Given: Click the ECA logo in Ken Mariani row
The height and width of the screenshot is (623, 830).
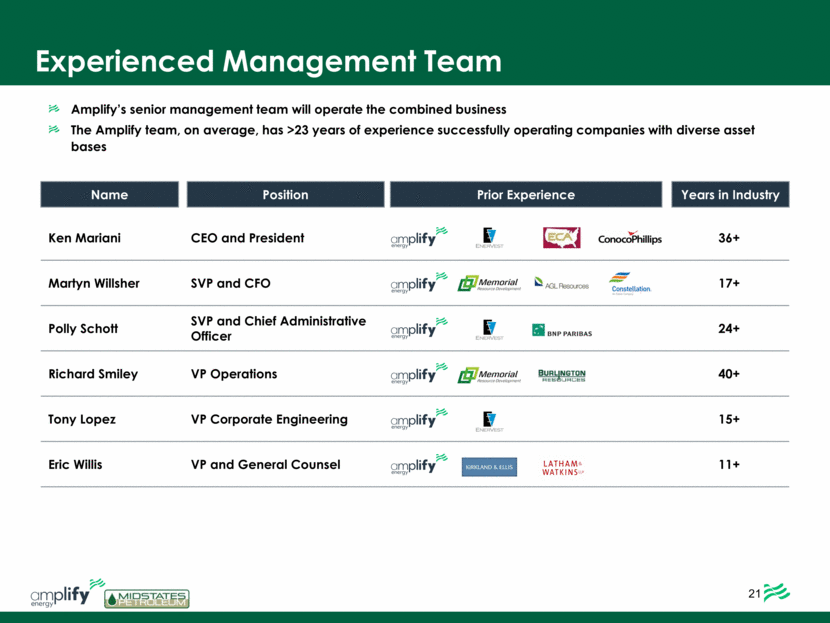Looking at the screenshot, I should [562, 238].
